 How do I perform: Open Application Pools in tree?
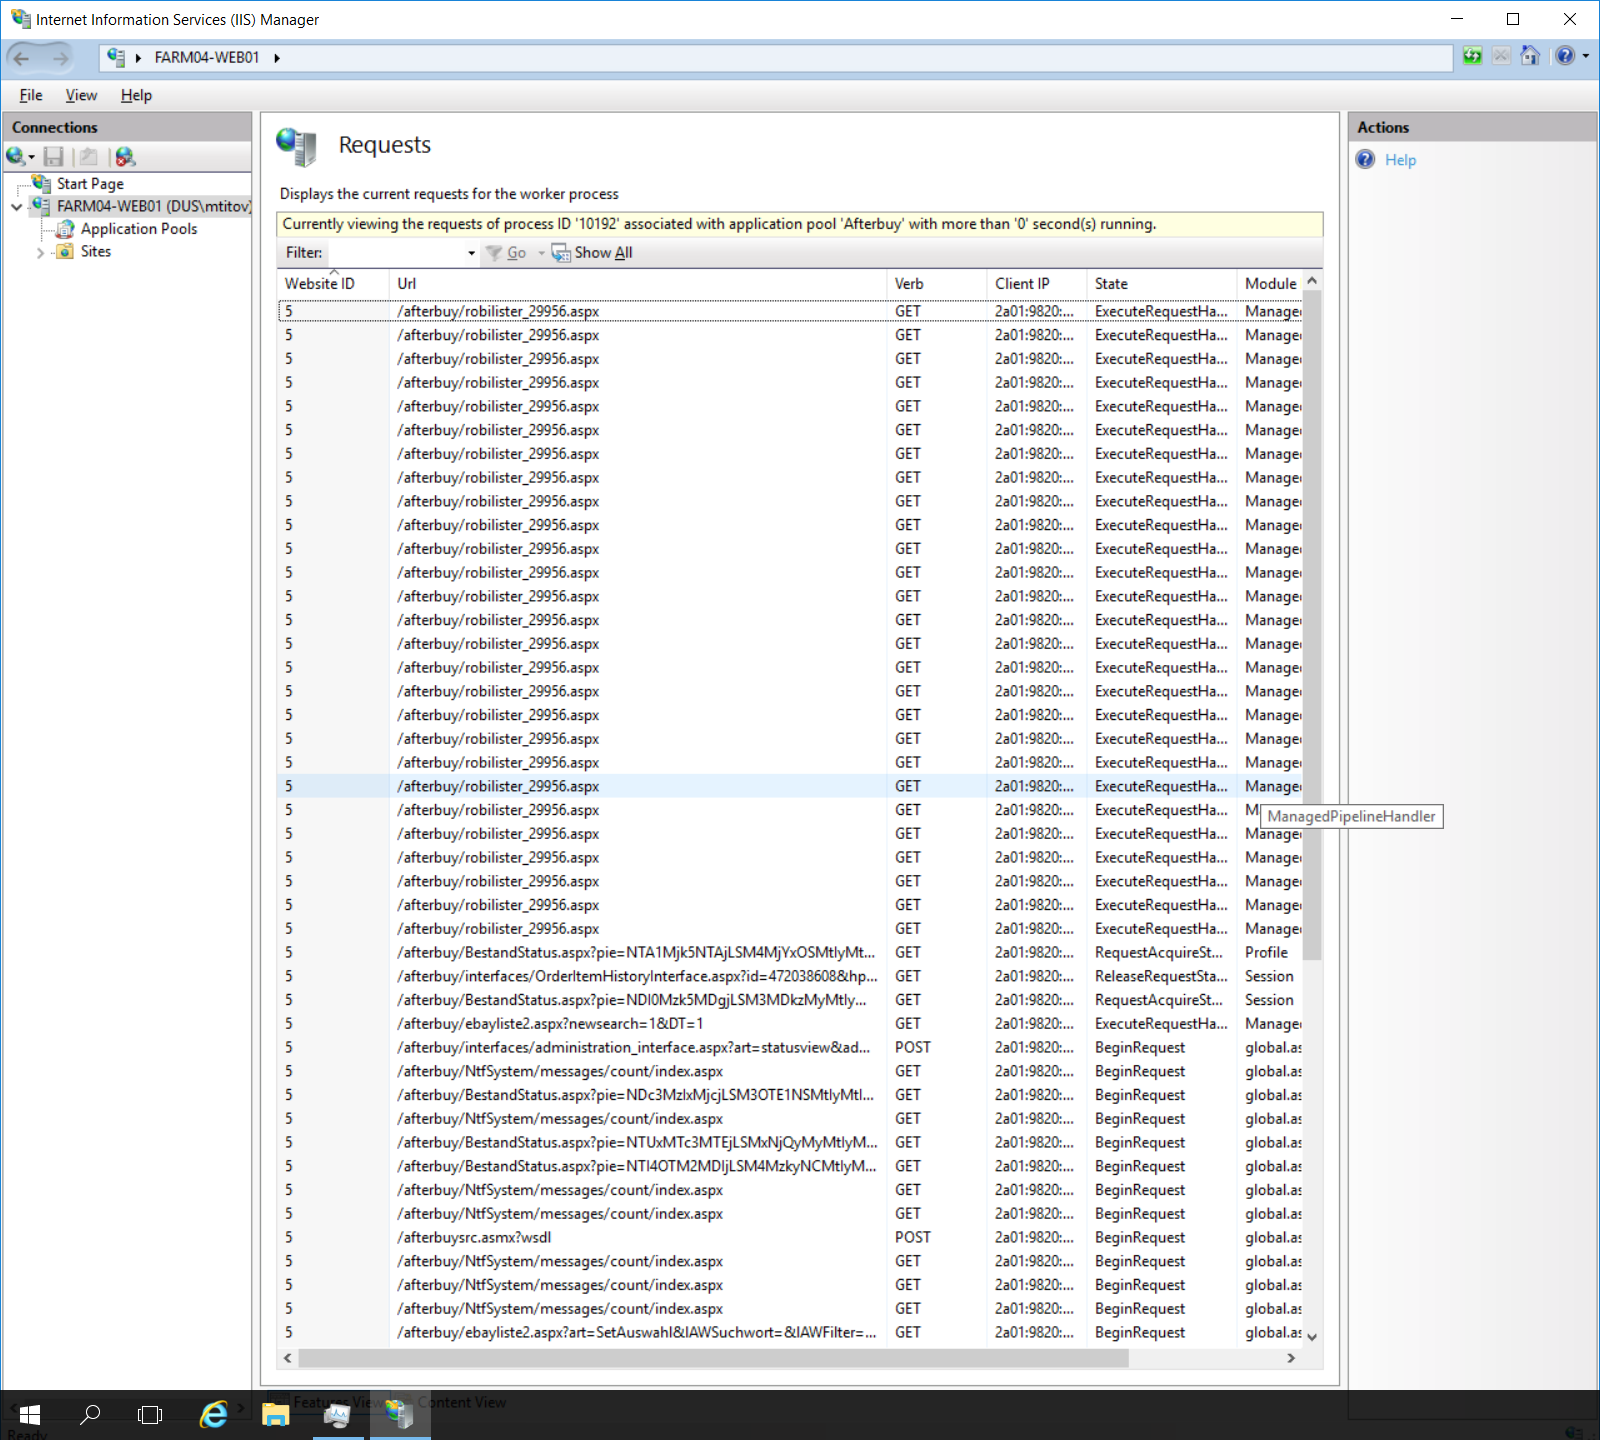coord(139,229)
